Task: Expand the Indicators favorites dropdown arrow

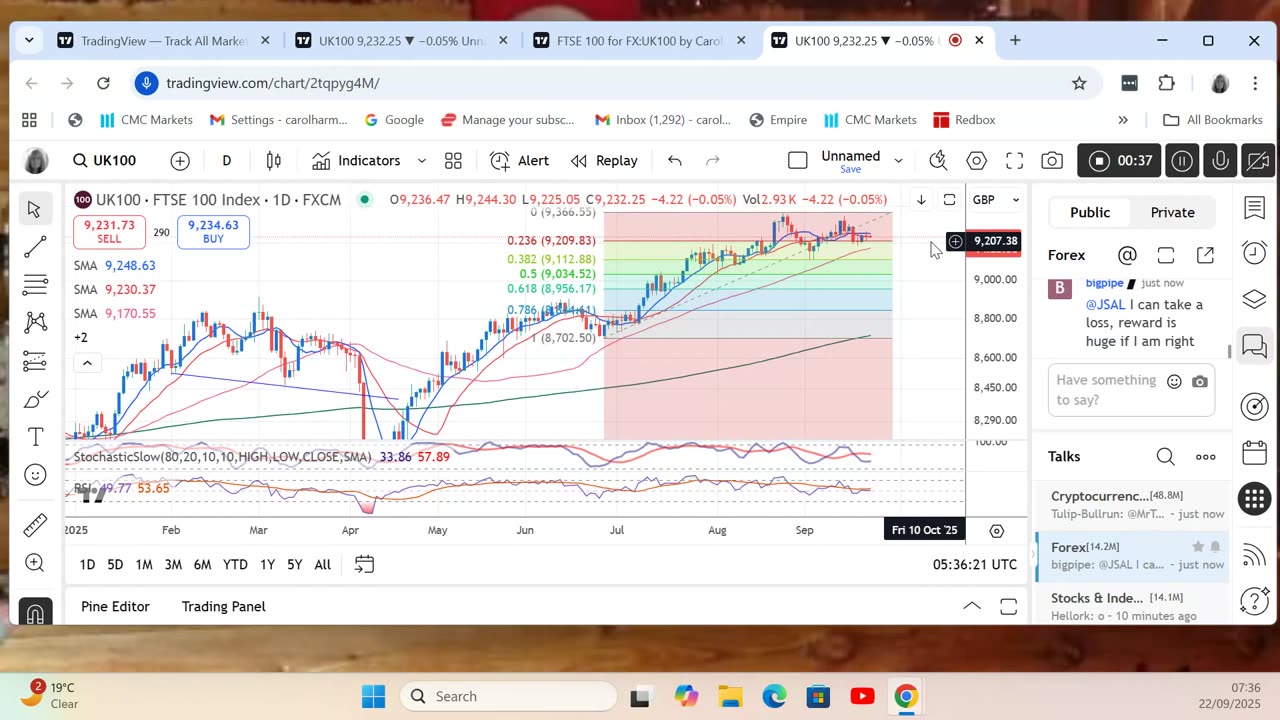Action: [422, 161]
